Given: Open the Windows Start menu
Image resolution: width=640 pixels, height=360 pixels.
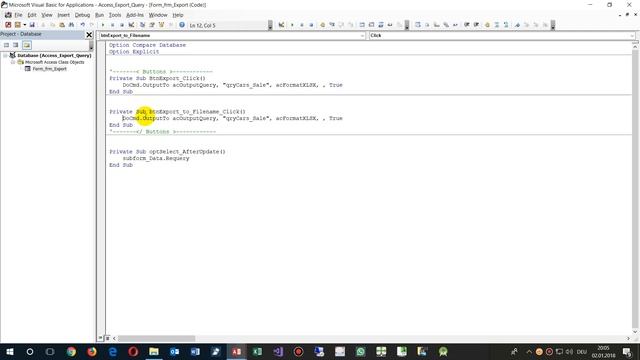Looking at the screenshot, I should (x=9, y=351).
